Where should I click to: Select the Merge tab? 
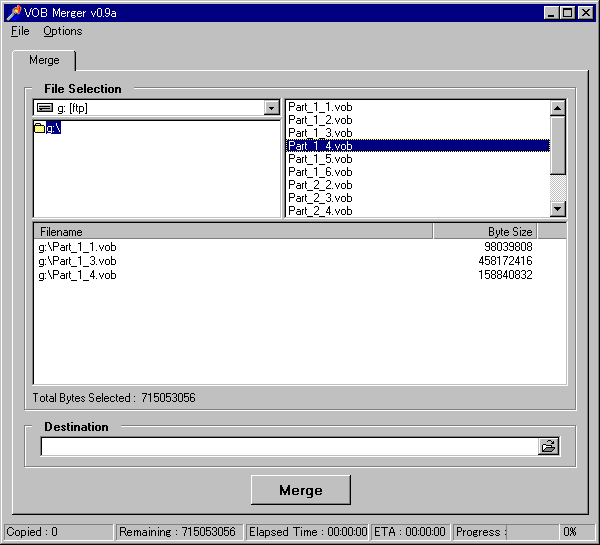44,60
